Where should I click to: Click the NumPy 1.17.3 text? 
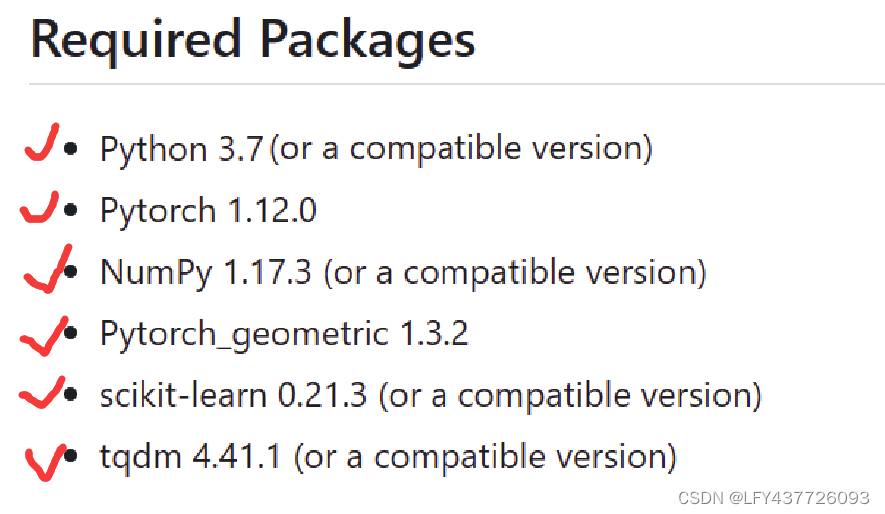point(205,272)
